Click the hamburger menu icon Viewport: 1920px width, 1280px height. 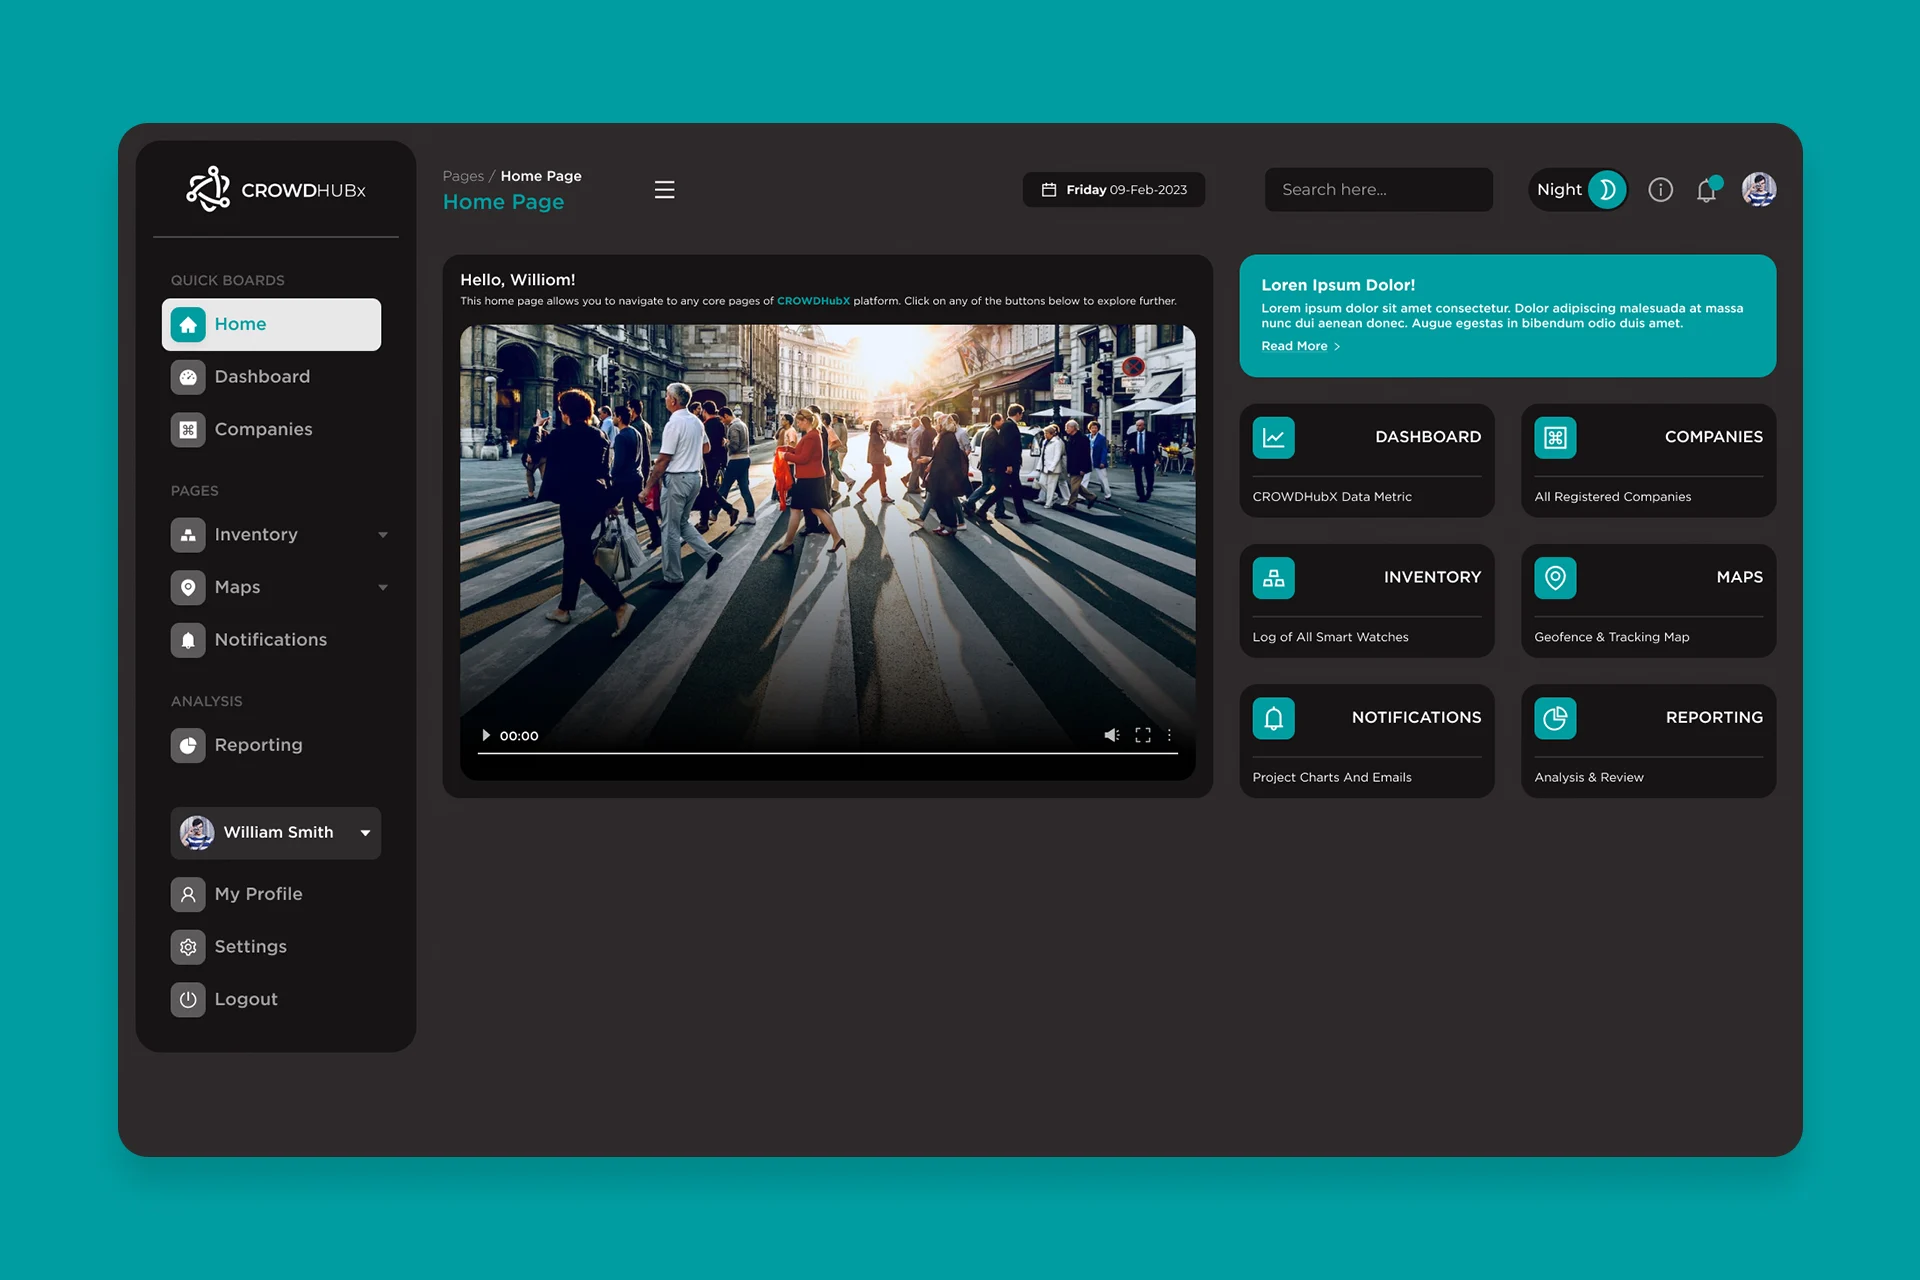tap(664, 190)
